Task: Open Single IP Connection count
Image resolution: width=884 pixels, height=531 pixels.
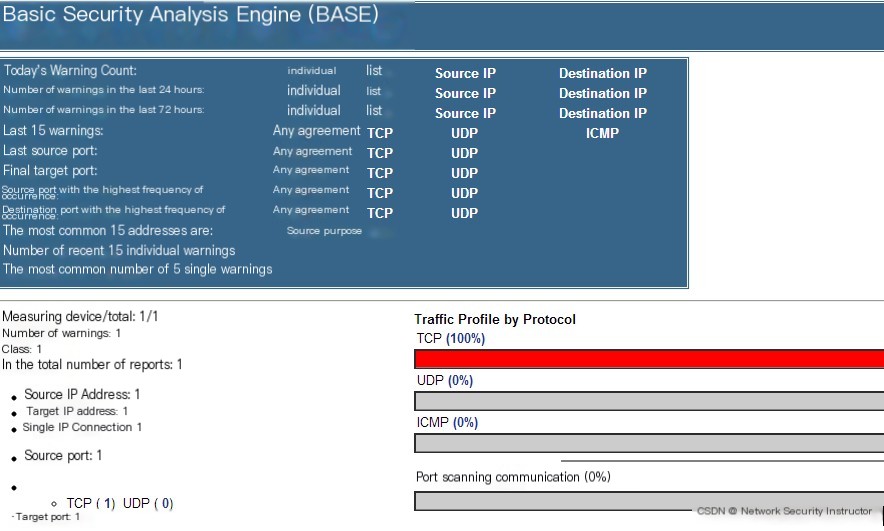Action: 82,427
